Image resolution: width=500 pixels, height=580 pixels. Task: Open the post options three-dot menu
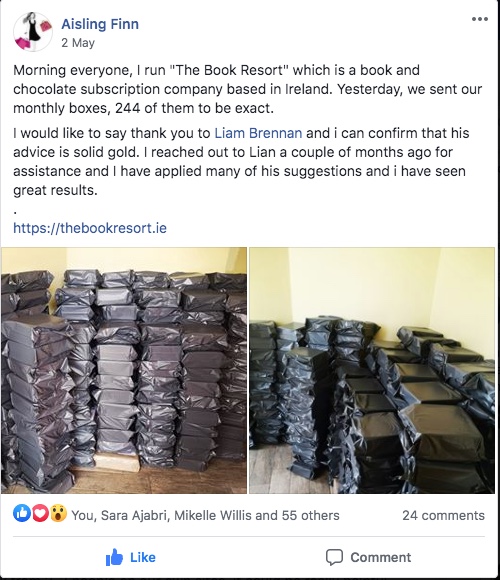(480, 19)
